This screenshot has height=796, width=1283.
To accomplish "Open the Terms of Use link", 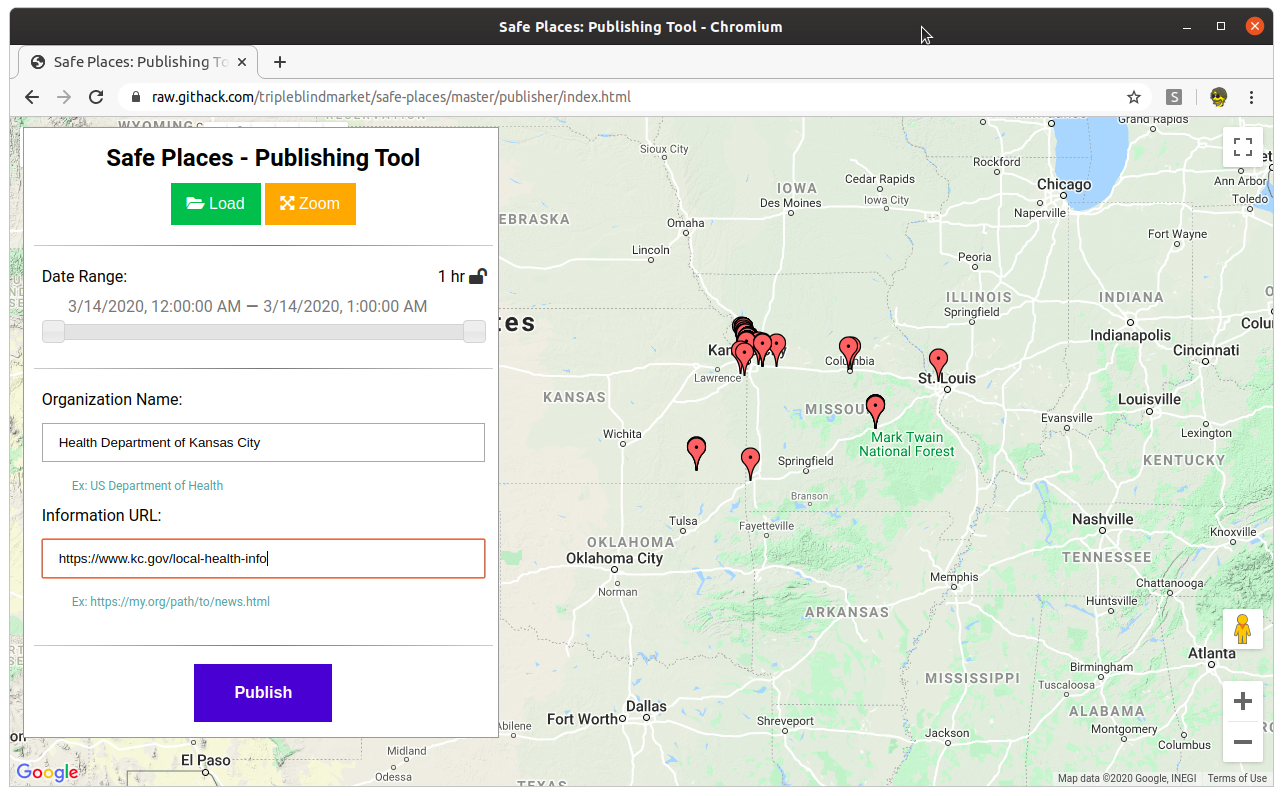I will tap(1237, 778).
